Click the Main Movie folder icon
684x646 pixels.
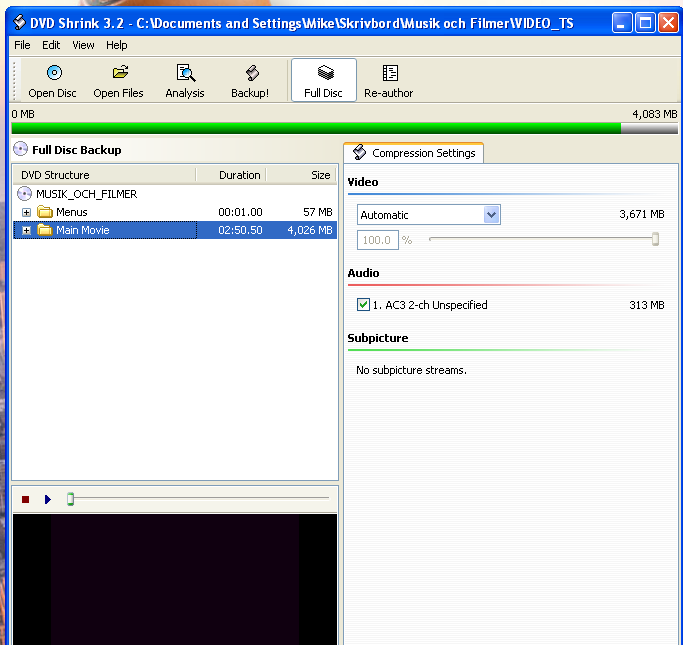pos(45,230)
